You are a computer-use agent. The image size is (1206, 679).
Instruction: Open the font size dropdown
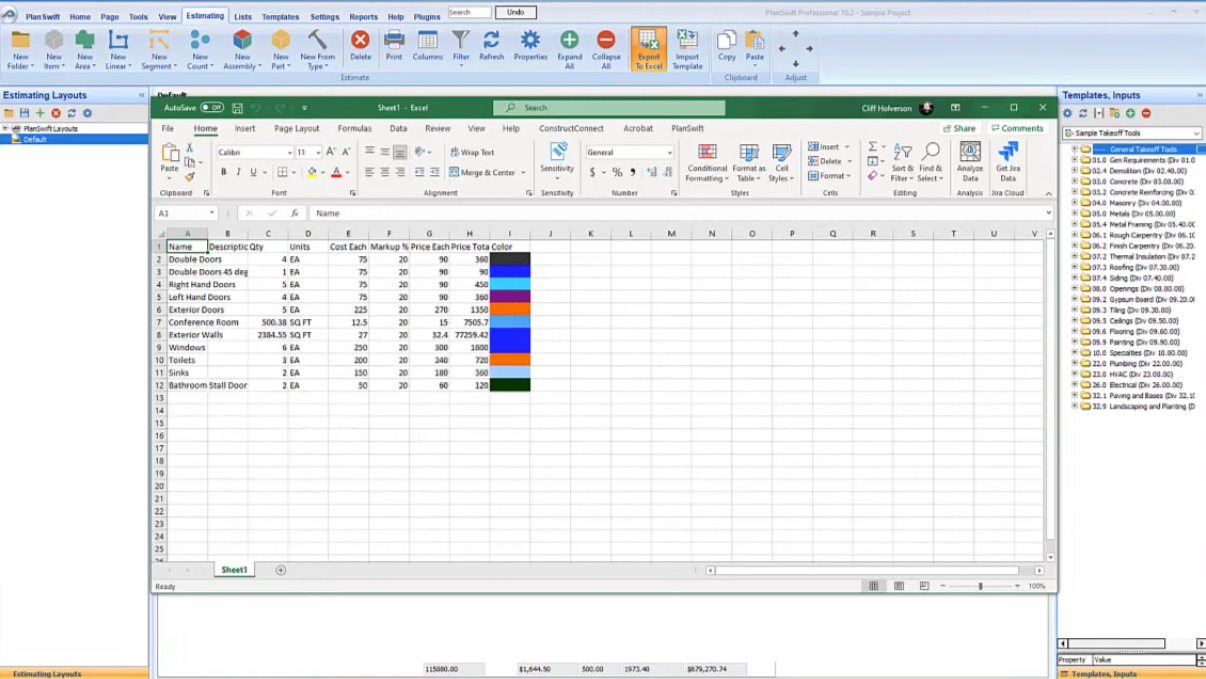click(x=318, y=153)
